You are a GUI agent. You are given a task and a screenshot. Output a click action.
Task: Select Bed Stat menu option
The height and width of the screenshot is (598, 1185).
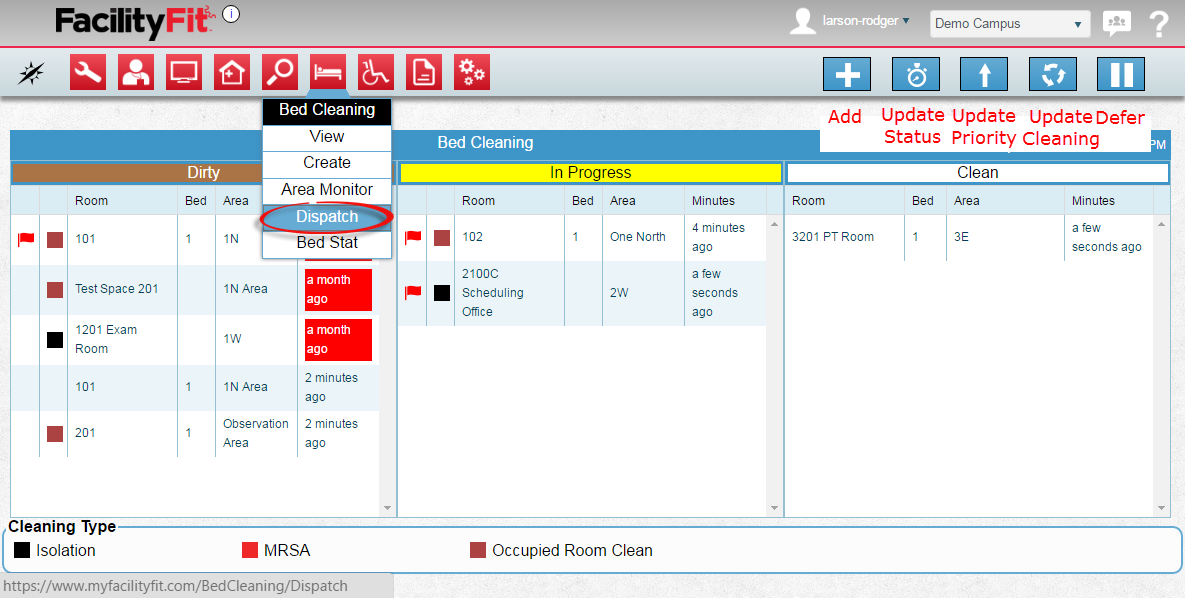click(327, 243)
